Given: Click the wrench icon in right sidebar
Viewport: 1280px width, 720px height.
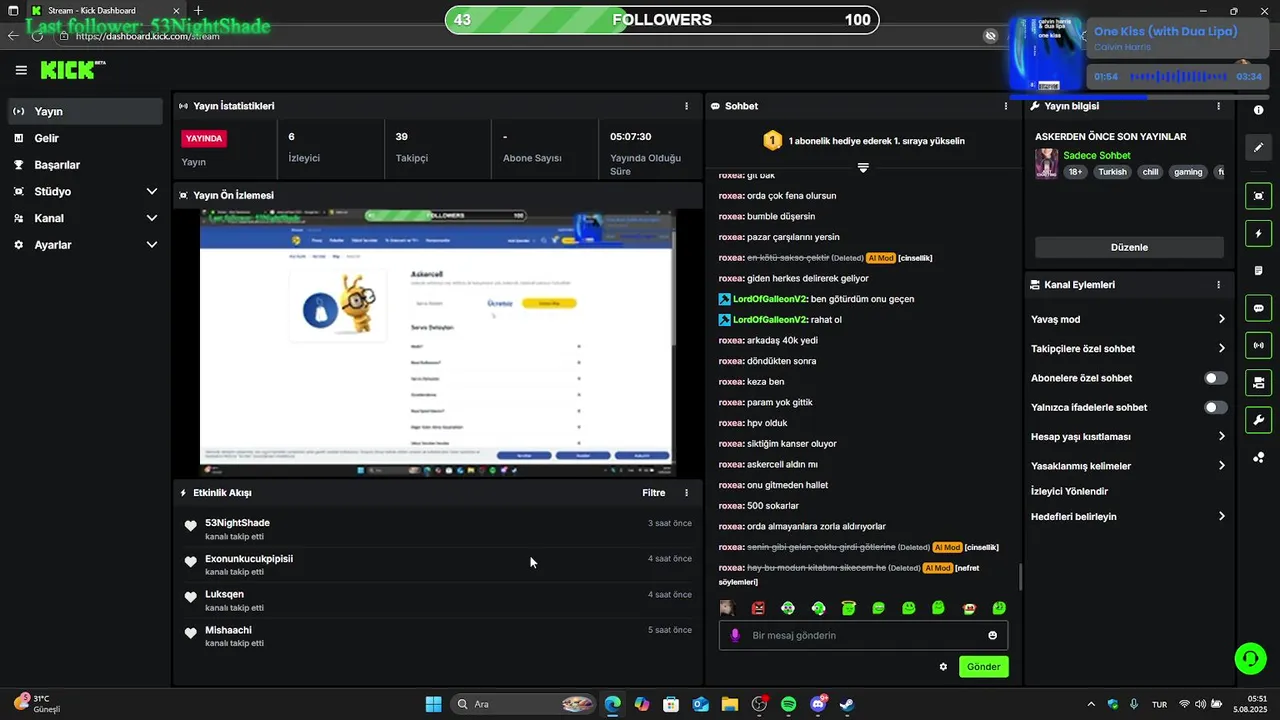Looking at the screenshot, I should [1259, 420].
